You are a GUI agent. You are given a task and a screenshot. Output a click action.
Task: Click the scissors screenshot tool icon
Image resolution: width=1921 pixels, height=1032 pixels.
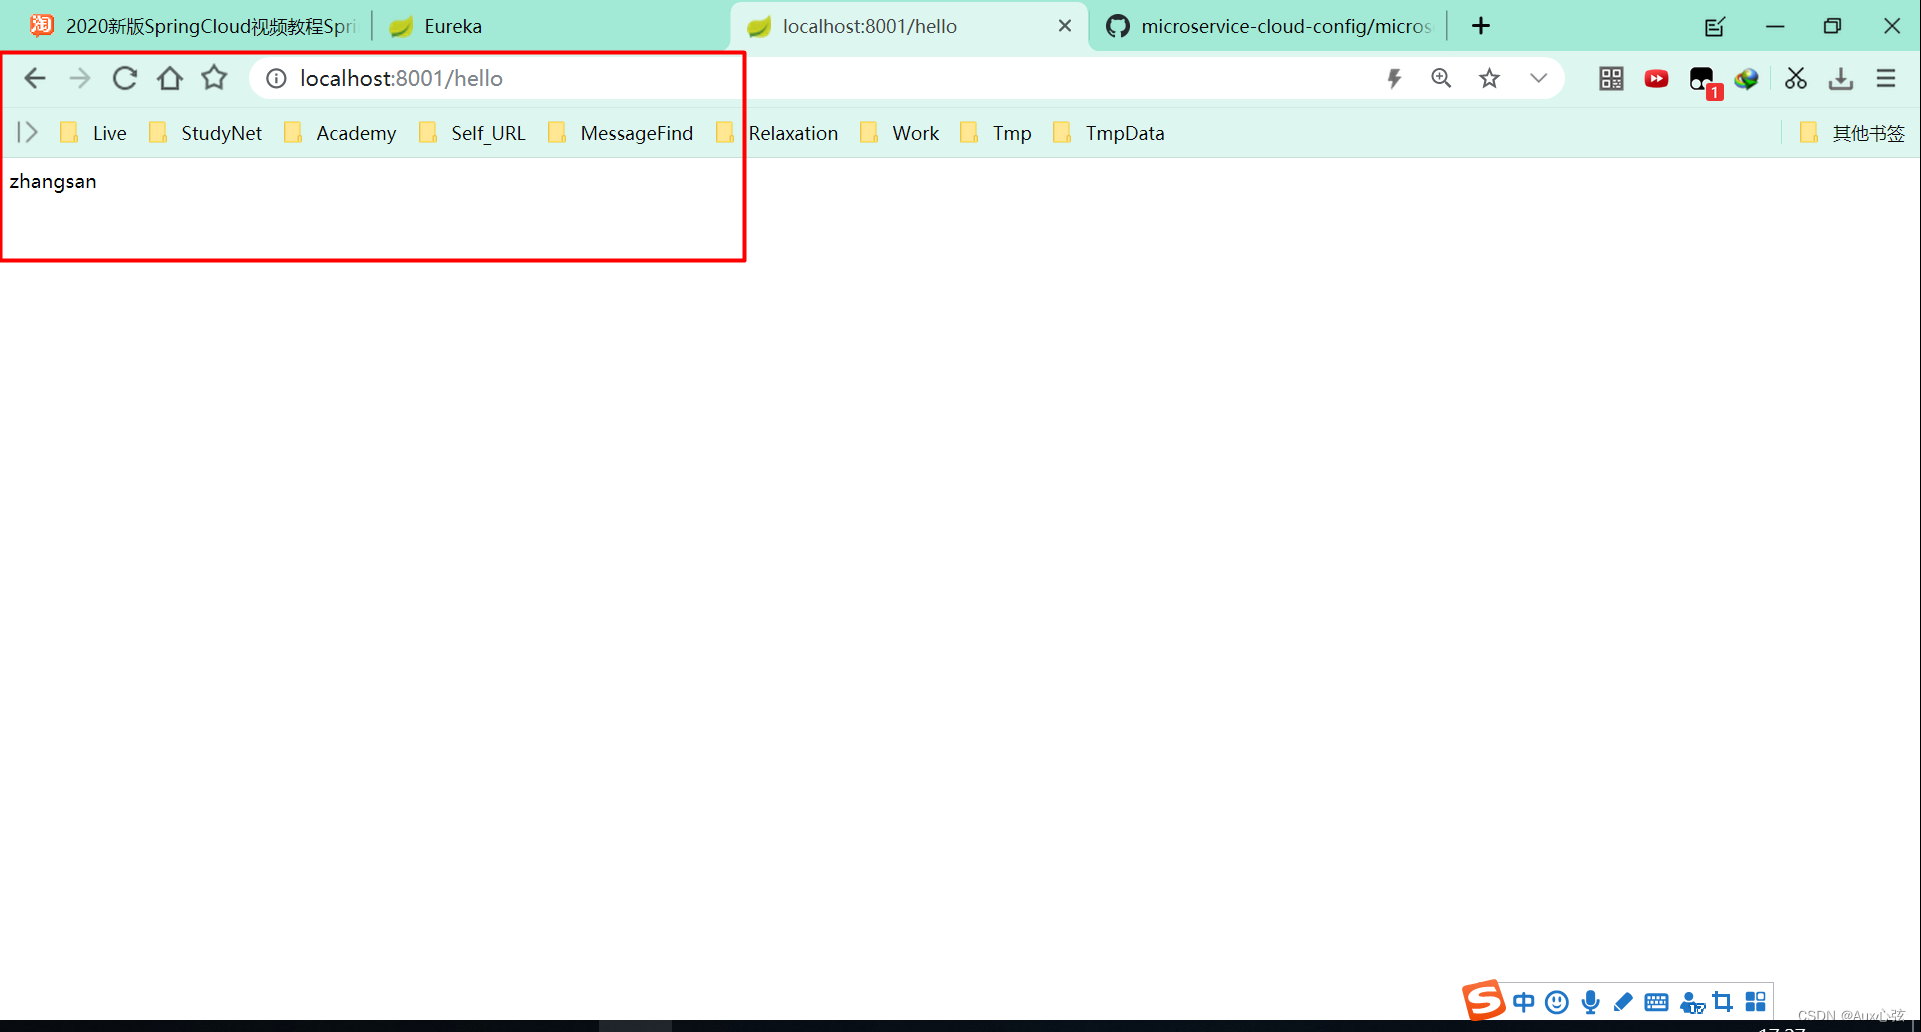click(x=1795, y=78)
